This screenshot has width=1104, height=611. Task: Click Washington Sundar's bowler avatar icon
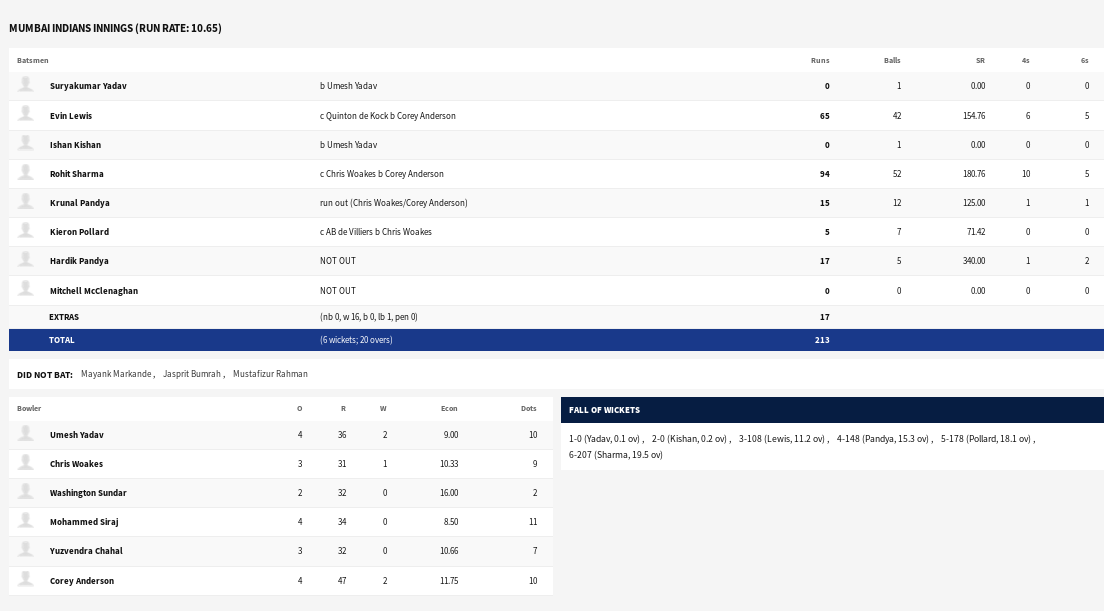coord(25,491)
